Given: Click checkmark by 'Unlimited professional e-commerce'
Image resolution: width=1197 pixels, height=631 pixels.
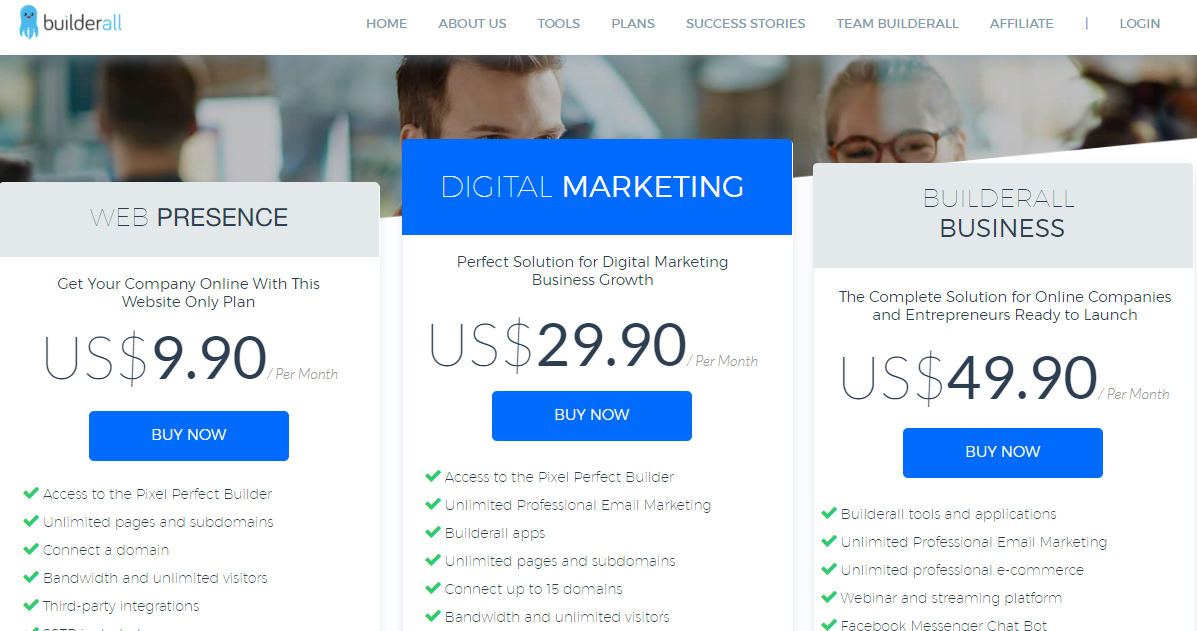Looking at the screenshot, I should pyautogui.click(x=829, y=568).
